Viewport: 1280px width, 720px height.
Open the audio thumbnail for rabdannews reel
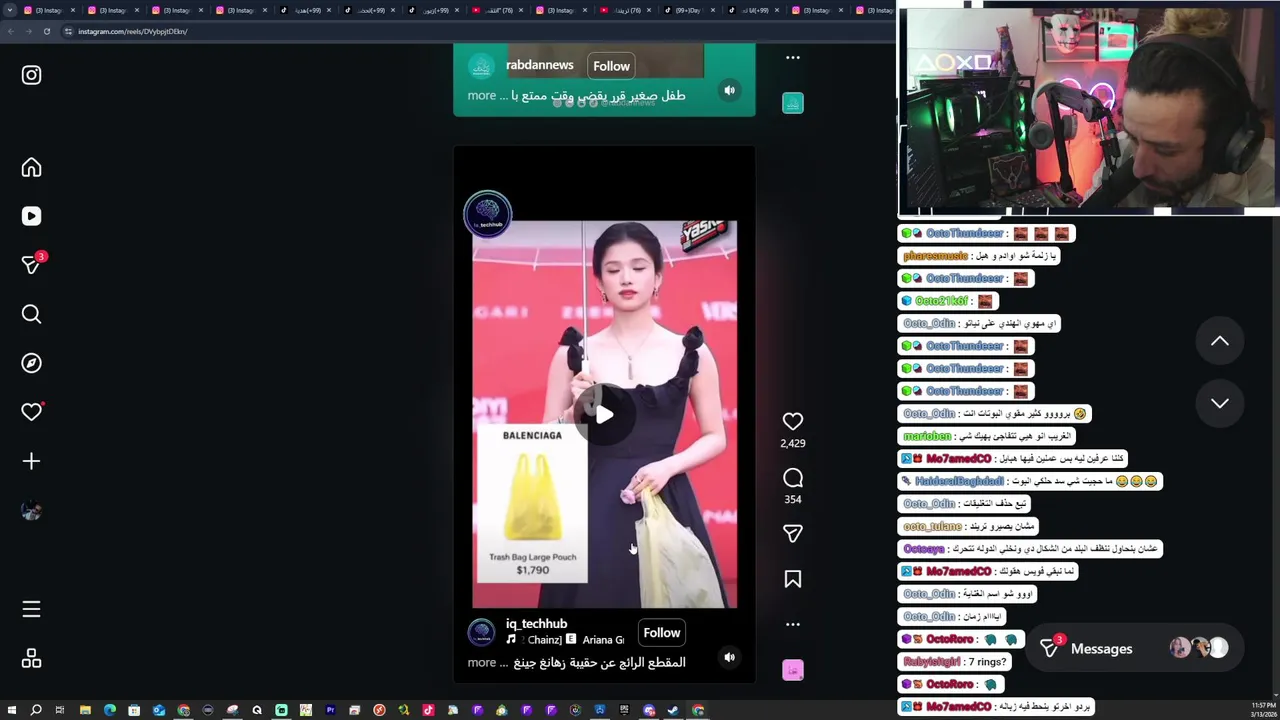(793, 103)
